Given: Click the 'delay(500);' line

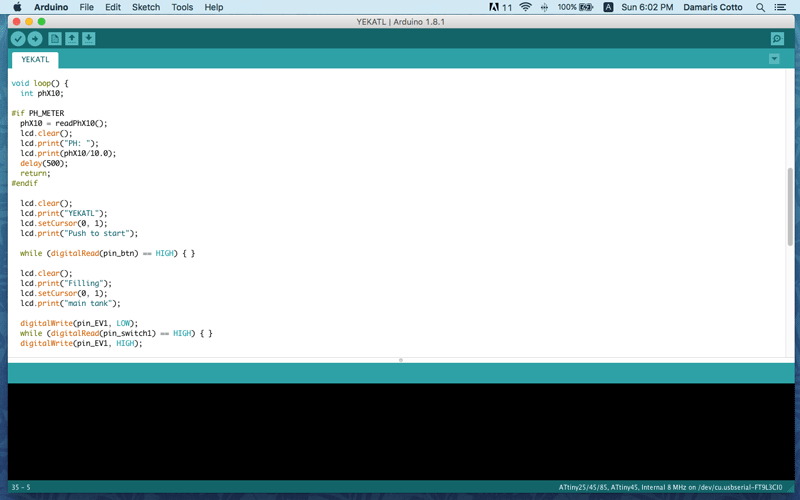Looking at the screenshot, I should point(44,163).
